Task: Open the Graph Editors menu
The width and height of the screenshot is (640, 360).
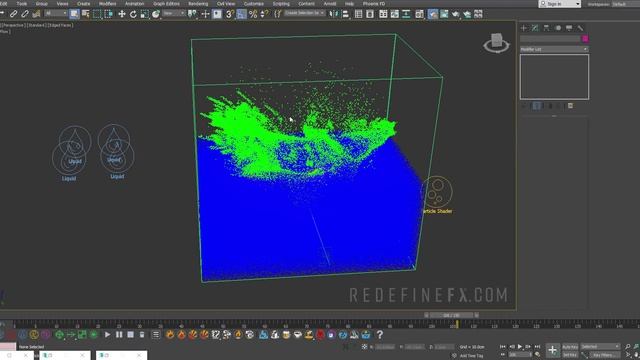Action: coord(166,4)
